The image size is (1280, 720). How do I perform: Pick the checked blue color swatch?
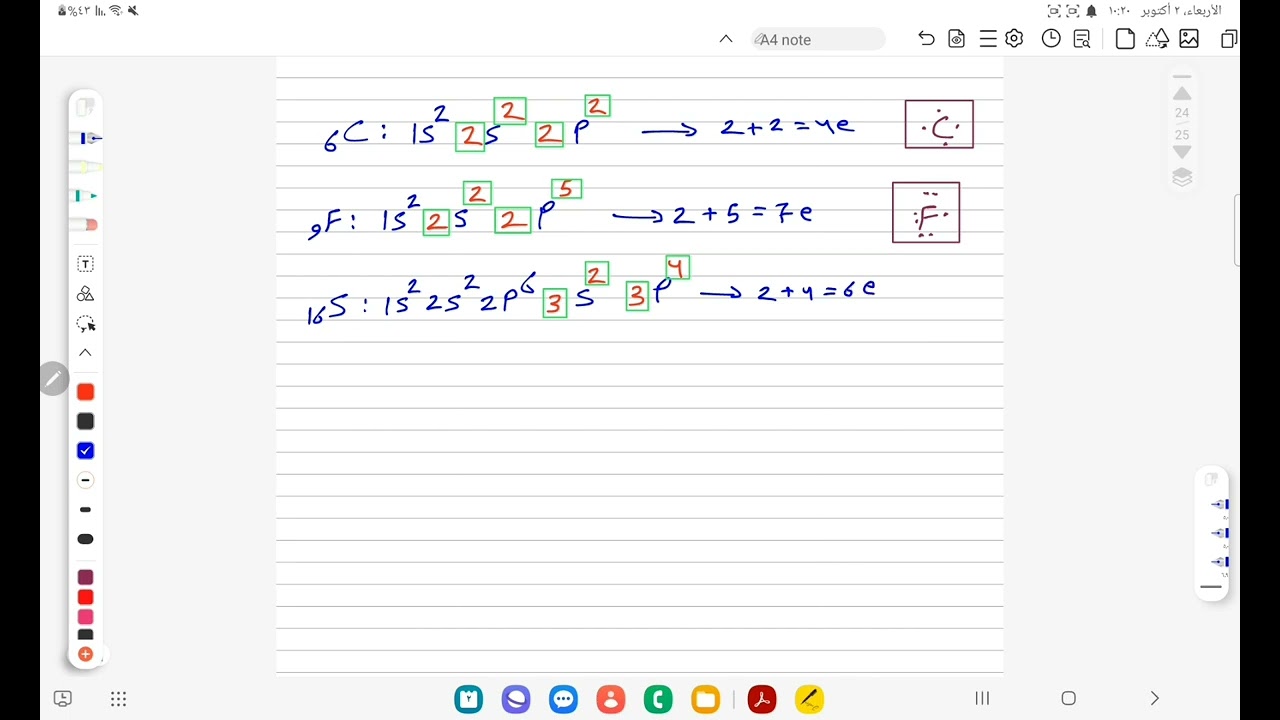tap(85, 451)
